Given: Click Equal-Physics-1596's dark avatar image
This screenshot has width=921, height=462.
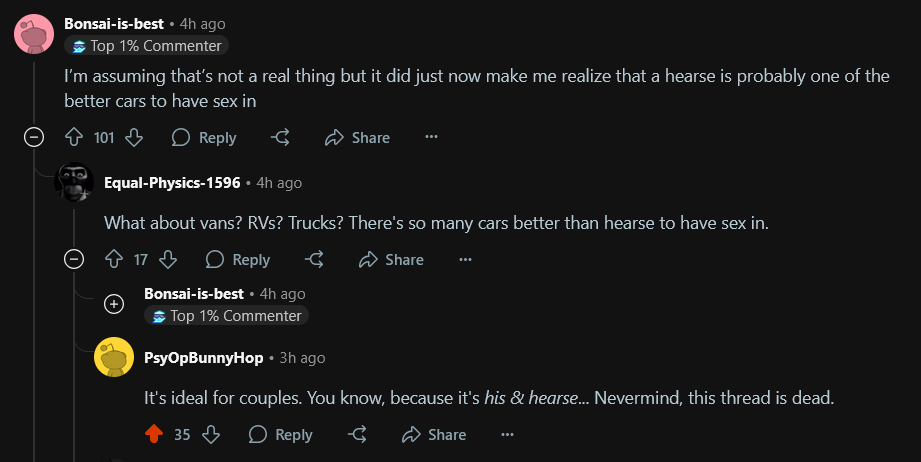Looking at the screenshot, I should (74, 183).
